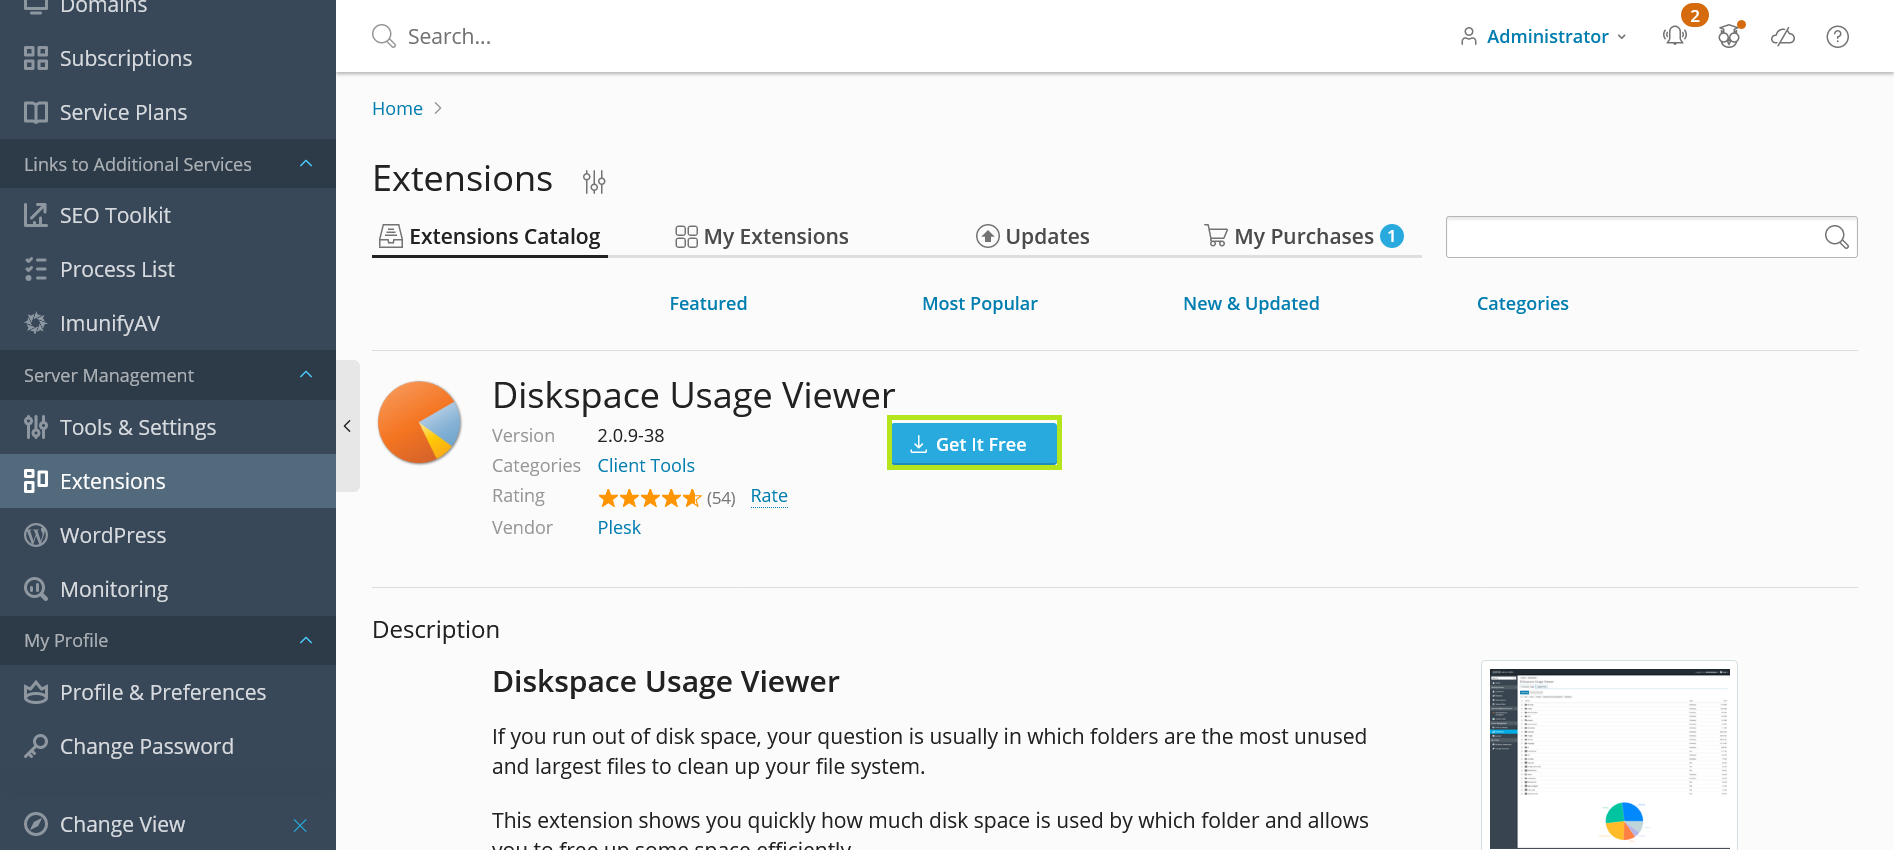Viewport: 1894px width, 850px height.
Task: Switch to the Updates tab
Action: point(1033,237)
